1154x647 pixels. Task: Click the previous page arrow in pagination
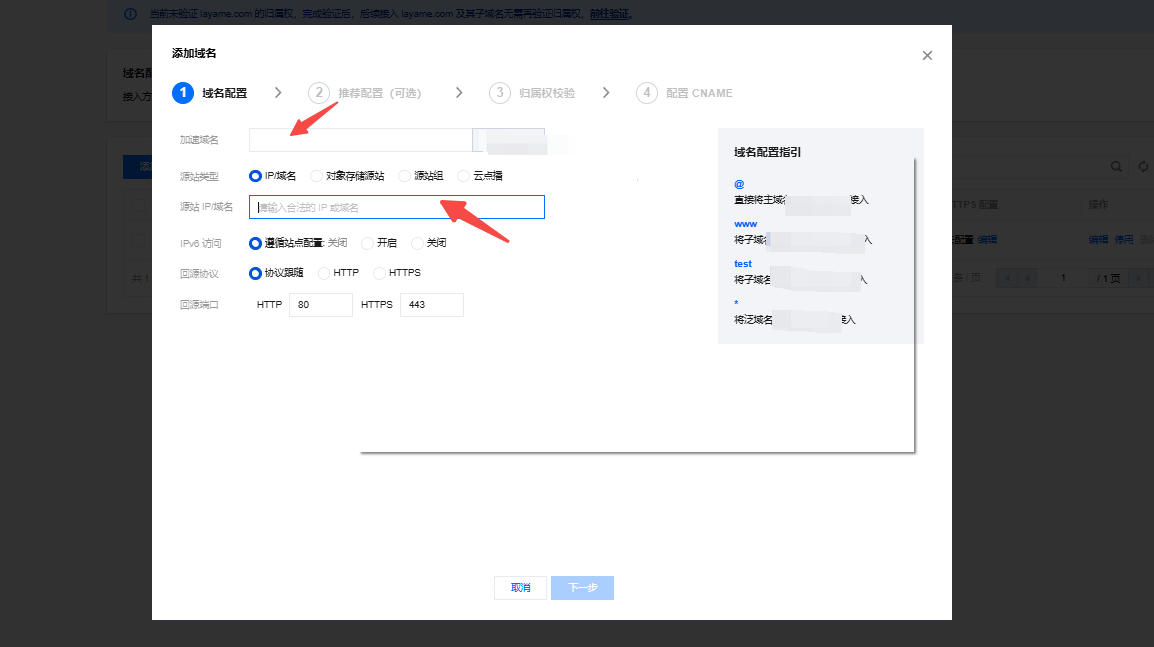pyautogui.click(x=1026, y=277)
